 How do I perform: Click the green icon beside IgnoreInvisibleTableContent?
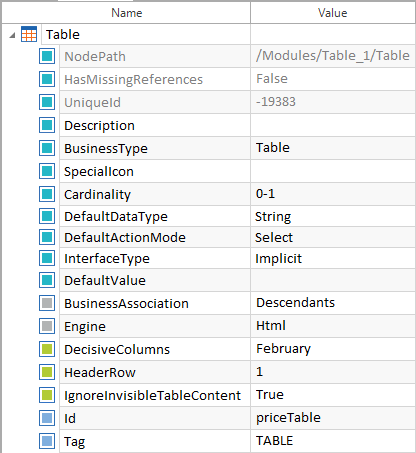(47, 395)
